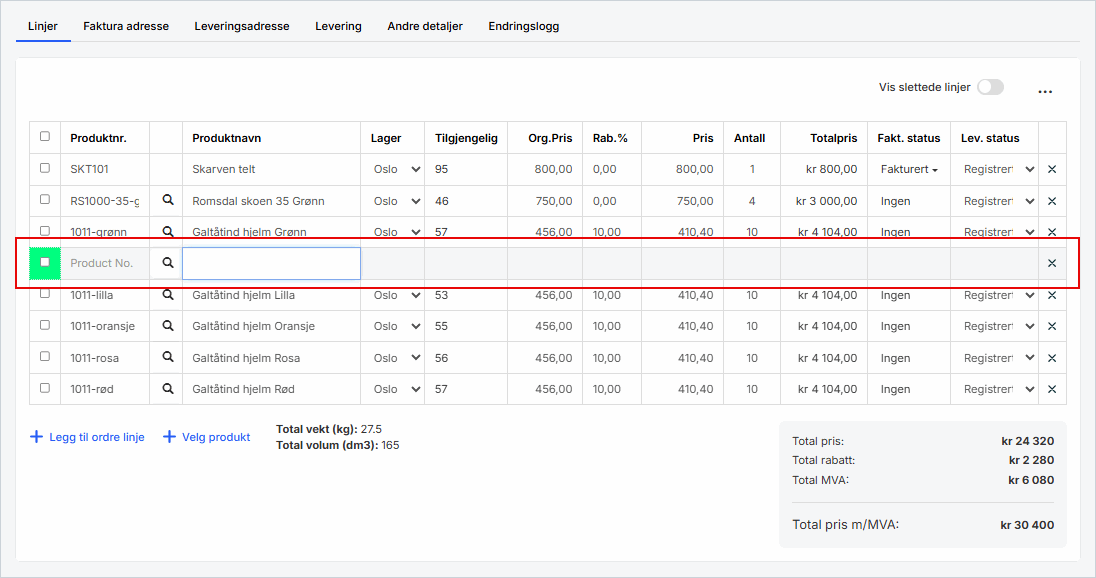Open Lev. status dropdown for 1011-rød
The width and height of the screenshot is (1096, 578).
coord(999,389)
